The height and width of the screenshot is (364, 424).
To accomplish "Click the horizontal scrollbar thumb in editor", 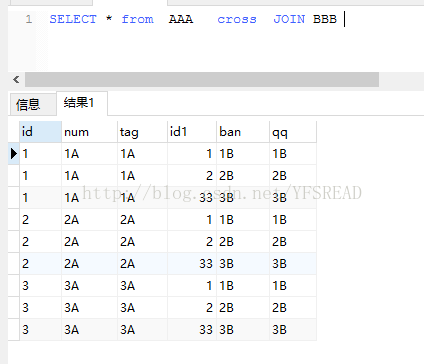I will (x=202, y=79).
